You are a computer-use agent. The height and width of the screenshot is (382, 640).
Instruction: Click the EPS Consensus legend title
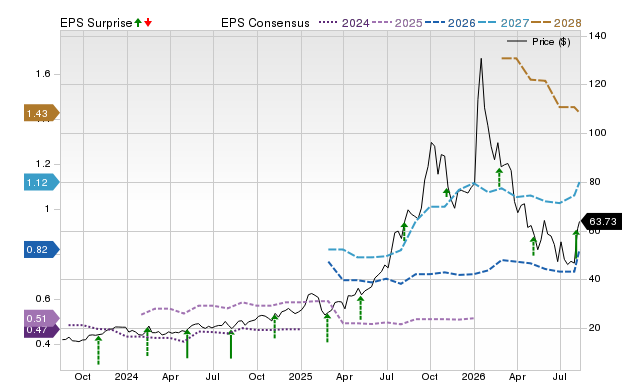pos(265,23)
